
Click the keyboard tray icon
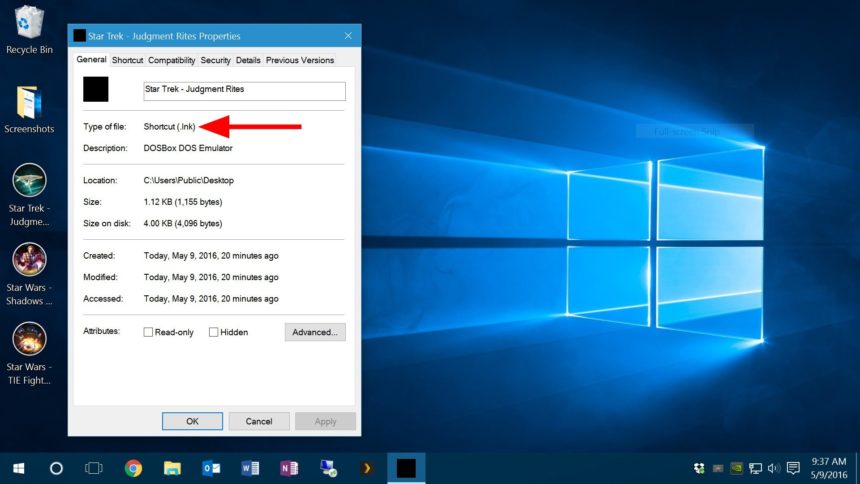[x=717, y=468]
